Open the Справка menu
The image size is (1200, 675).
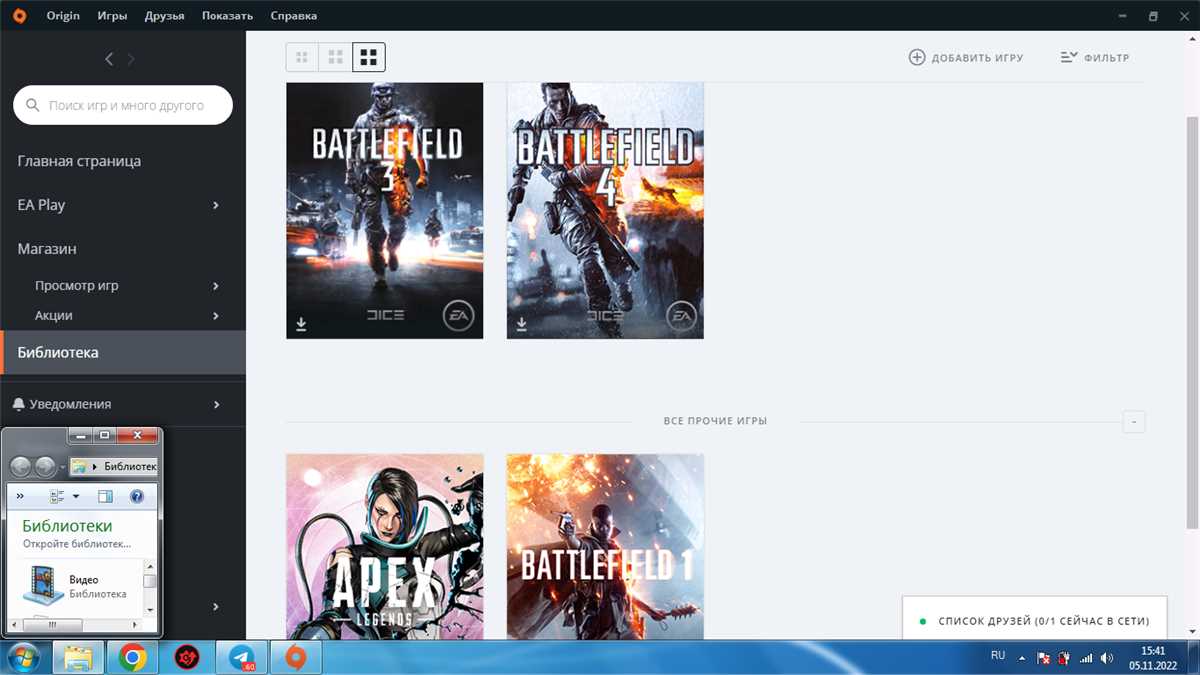(293, 15)
